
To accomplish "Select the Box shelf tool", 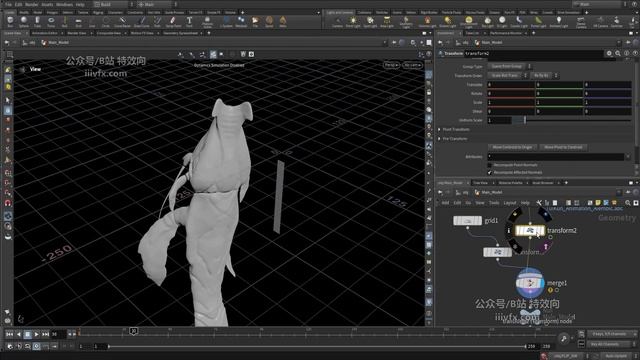I will click(10, 22).
